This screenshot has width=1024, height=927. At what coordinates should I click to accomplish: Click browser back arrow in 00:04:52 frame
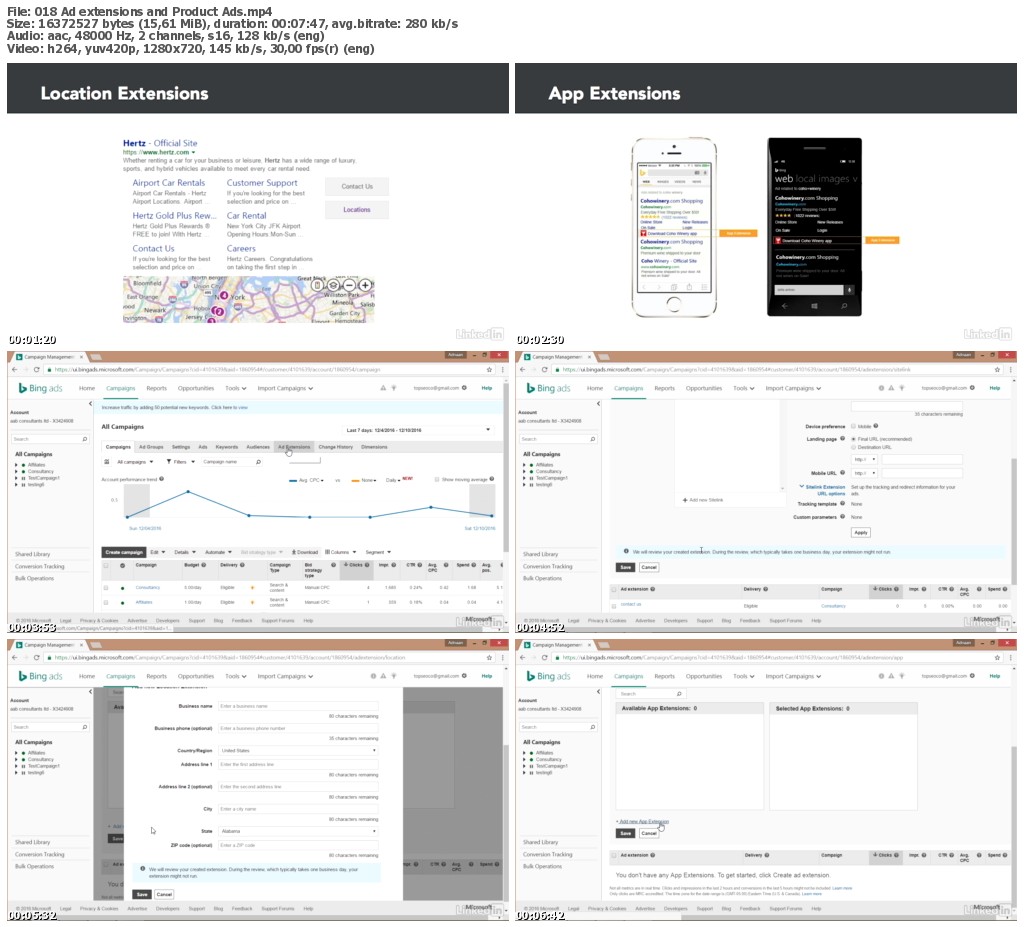(523, 369)
